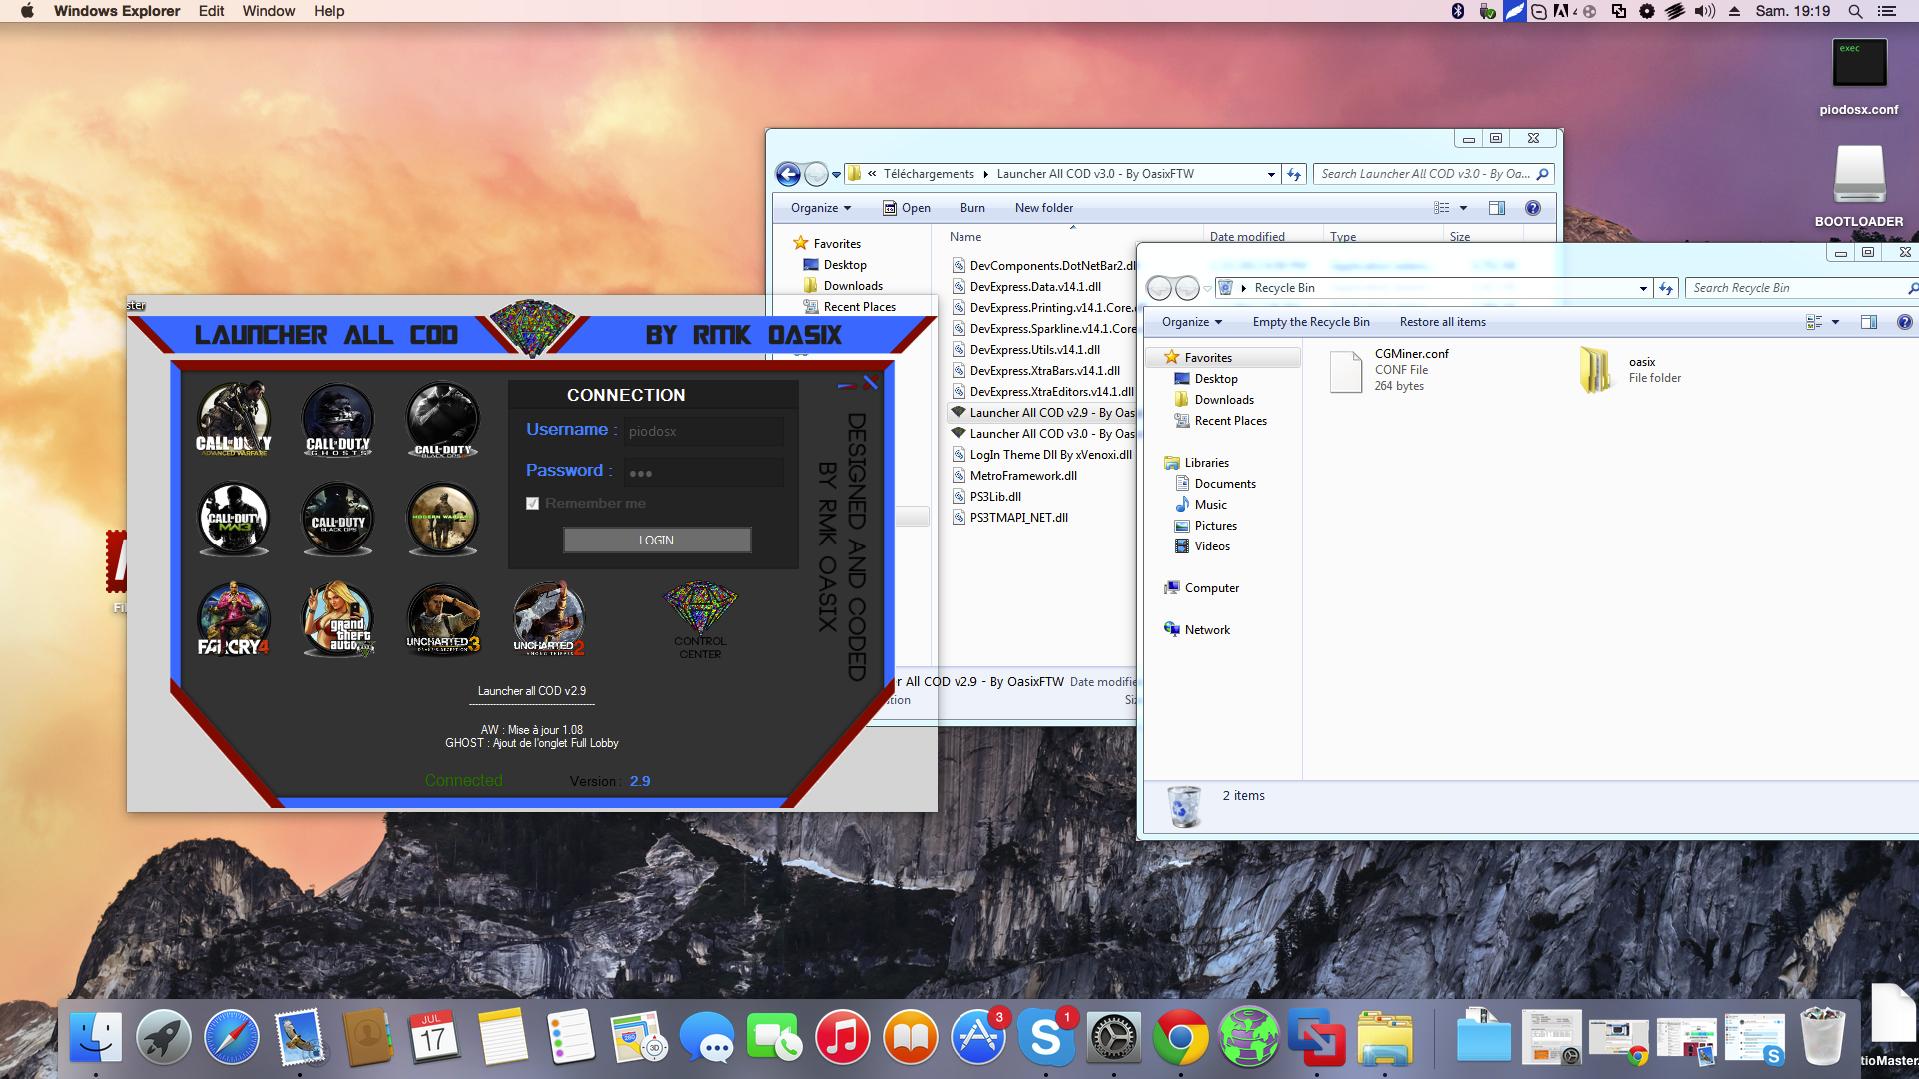Select Computer in Recycle Bin sidebar
Image resolution: width=1919 pixels, height=1079 pixels.
pos(1201,588)
